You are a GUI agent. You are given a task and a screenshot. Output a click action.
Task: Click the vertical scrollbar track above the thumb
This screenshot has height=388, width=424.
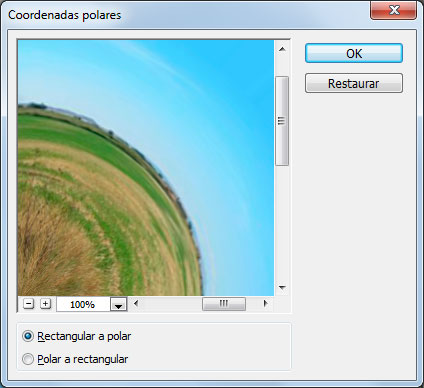point(282,67)
